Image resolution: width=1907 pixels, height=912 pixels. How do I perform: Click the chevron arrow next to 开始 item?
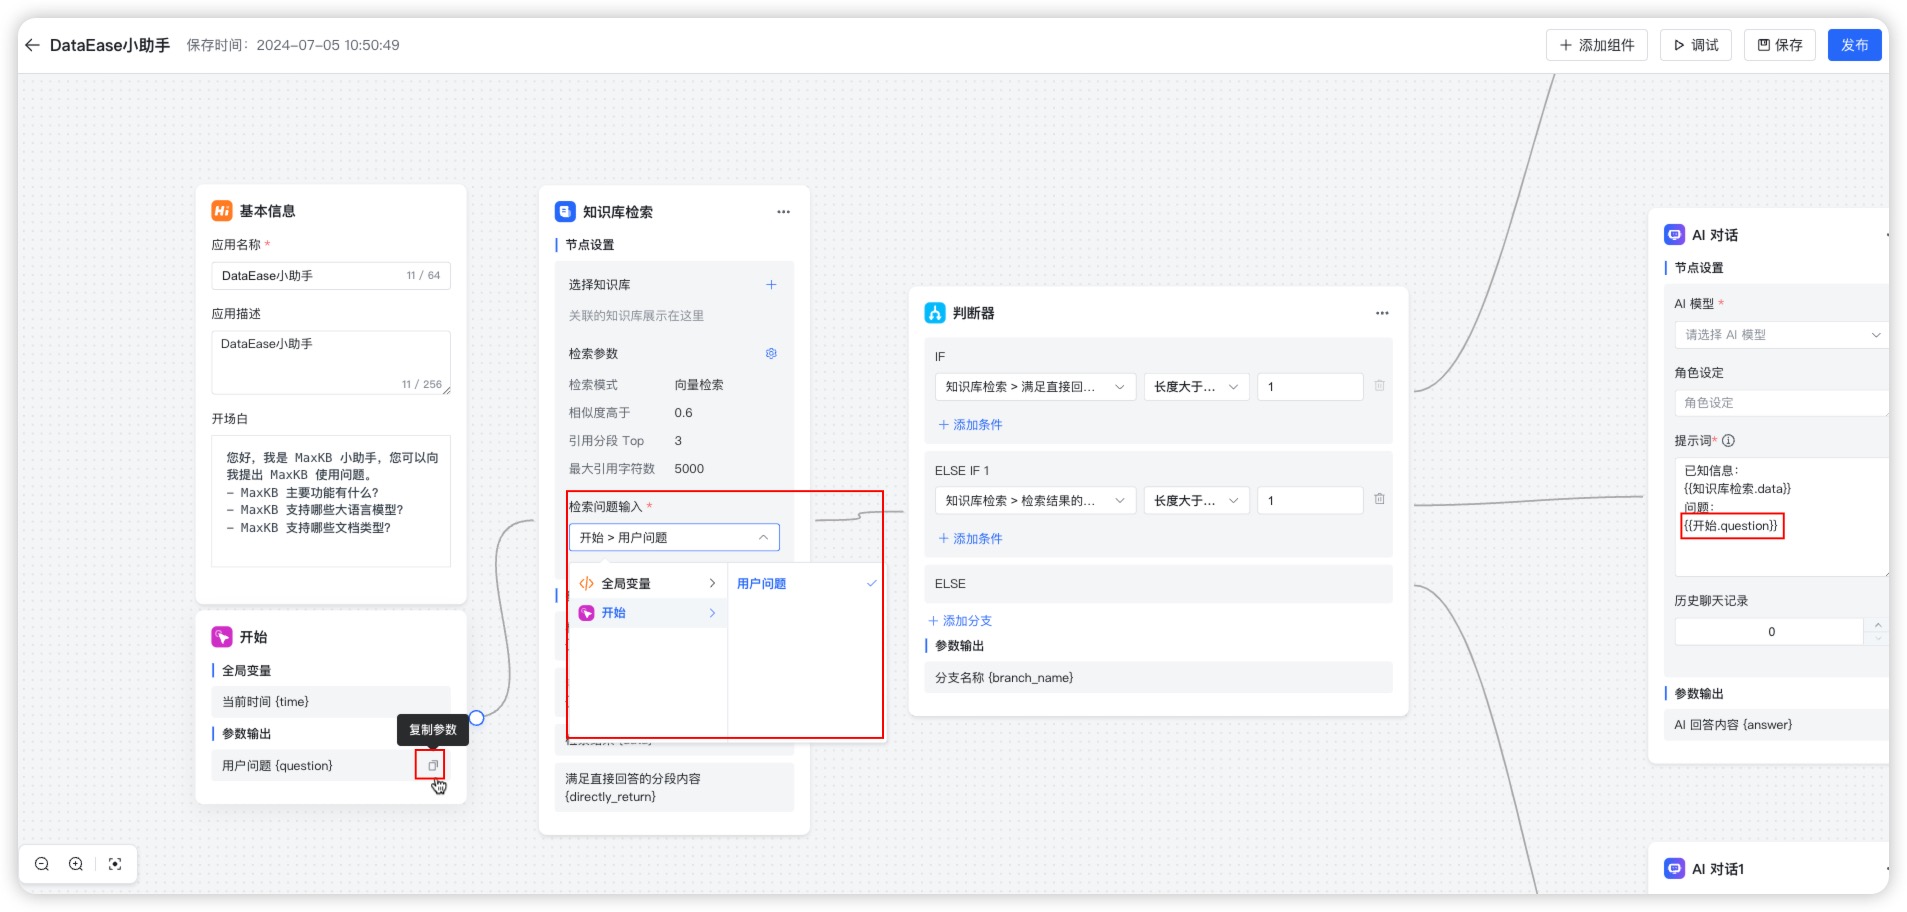[x=712, y=613]
